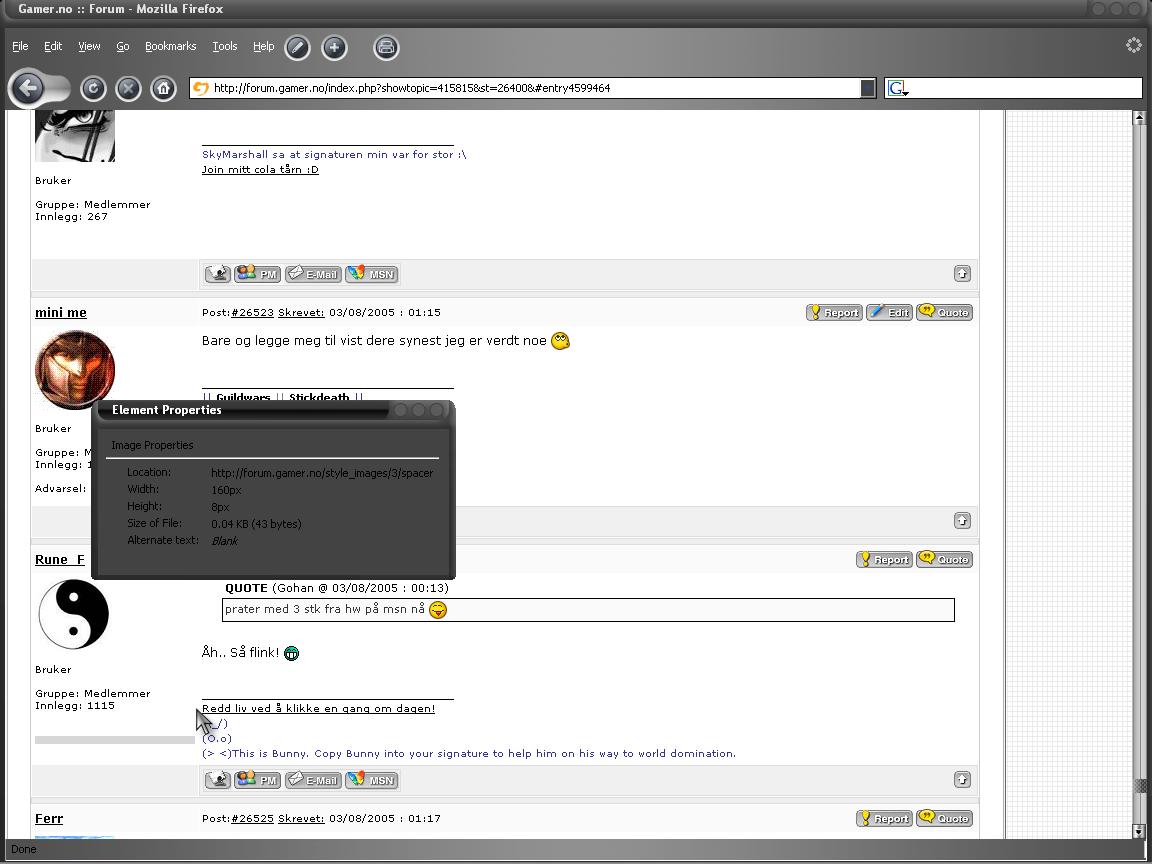This screenshot has height=864, width=1155.
Task: Quote Ferr's post
Action: coord(945,818)
